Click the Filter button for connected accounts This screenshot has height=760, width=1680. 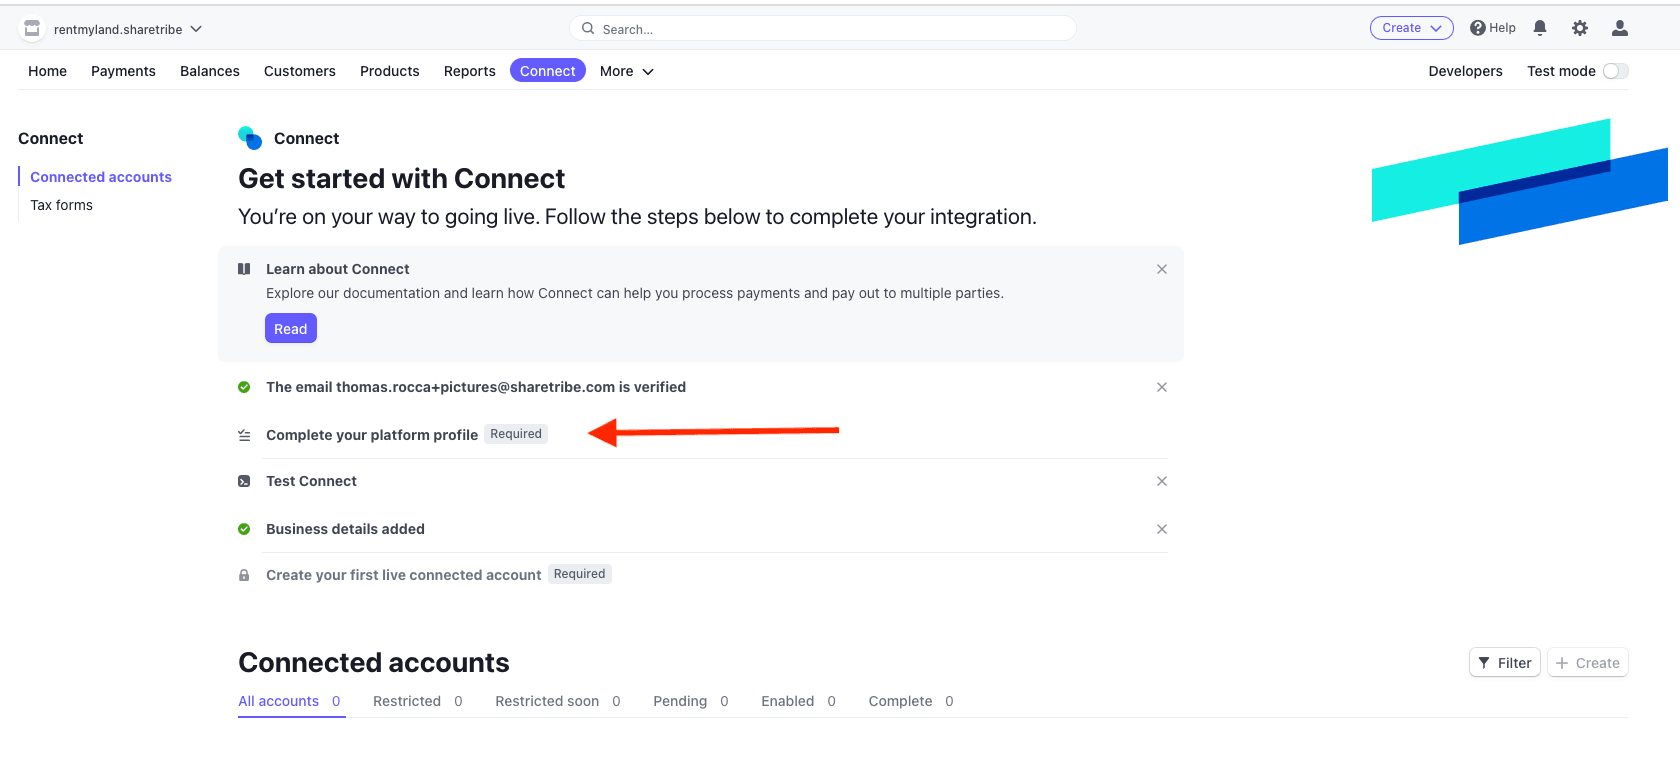pos(1504,663)
